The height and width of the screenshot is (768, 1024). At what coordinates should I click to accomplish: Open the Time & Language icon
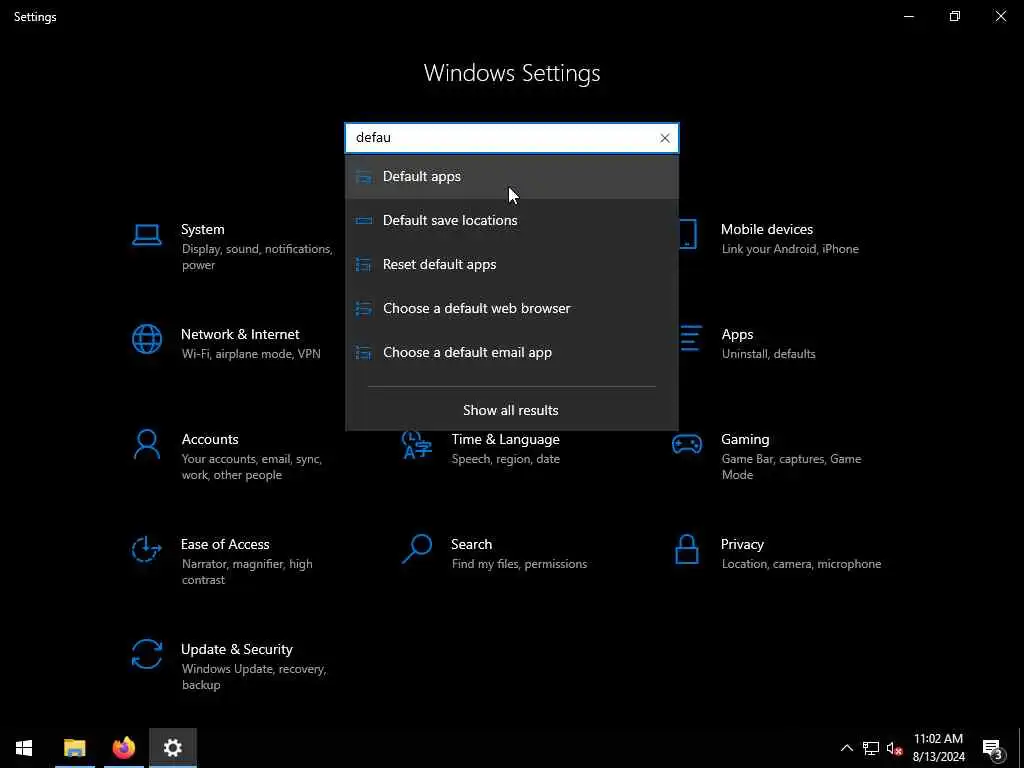417,445
